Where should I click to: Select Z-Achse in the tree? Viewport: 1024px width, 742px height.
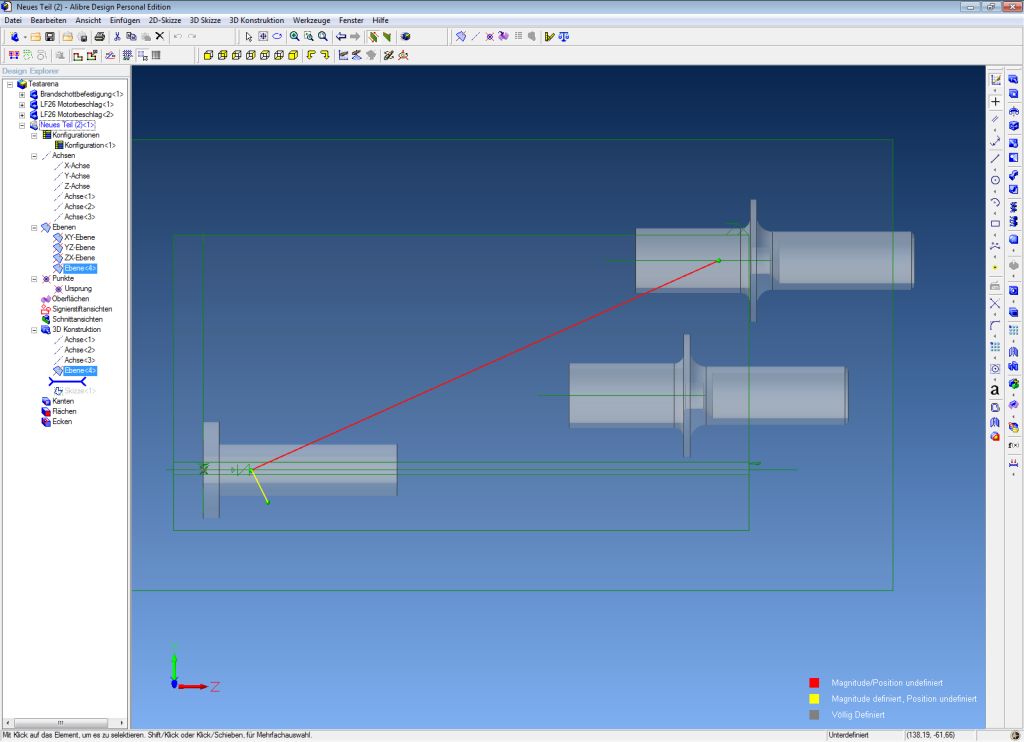pyautogui.click(x=77, y=186)
